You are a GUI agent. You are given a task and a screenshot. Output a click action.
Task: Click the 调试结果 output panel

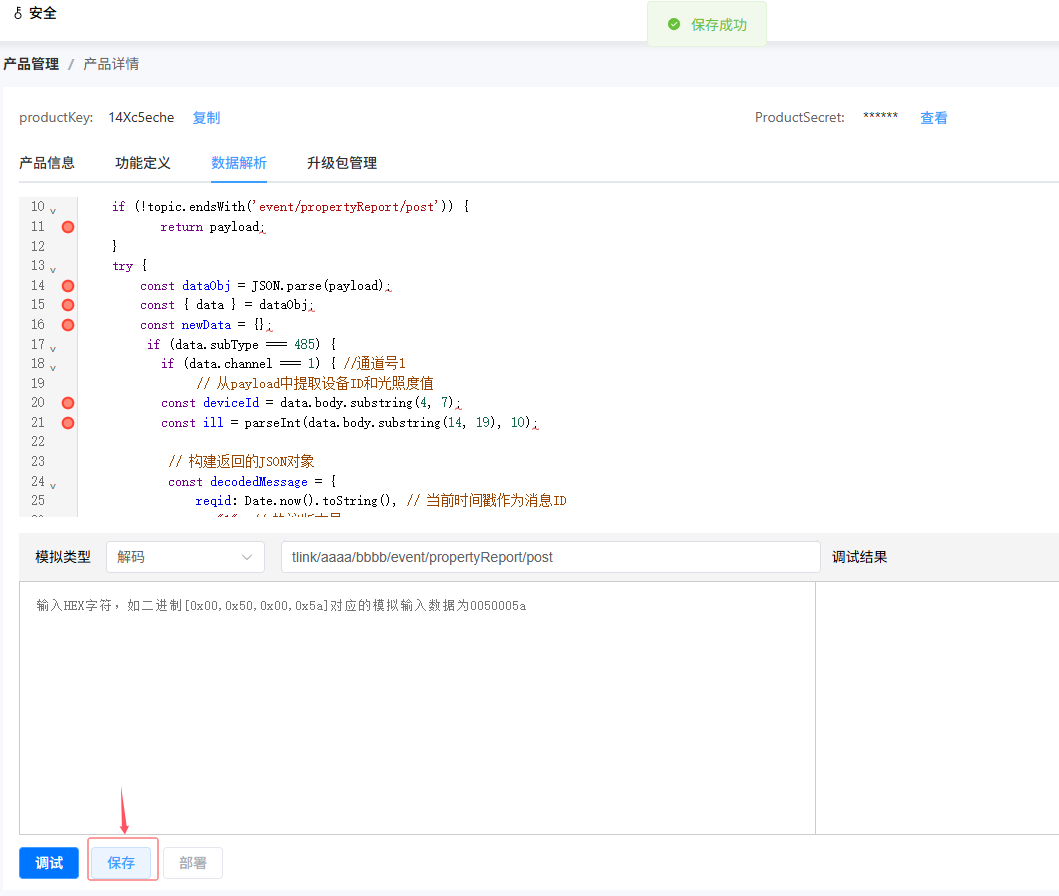click(x=937, y=708)
